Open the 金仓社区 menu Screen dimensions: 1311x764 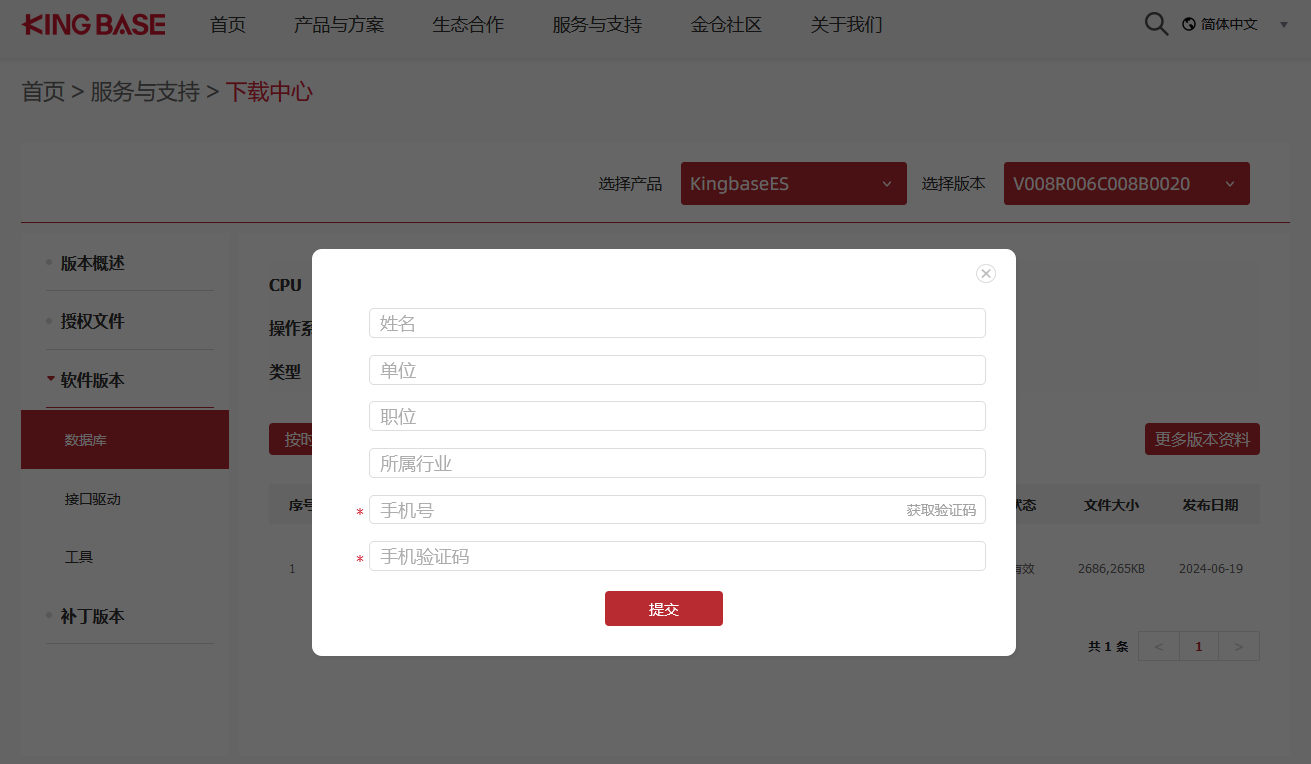726,25
